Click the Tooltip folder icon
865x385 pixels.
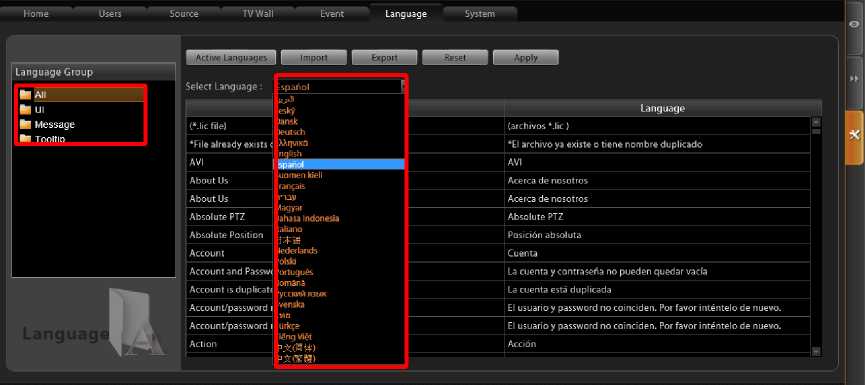point(25,139)
